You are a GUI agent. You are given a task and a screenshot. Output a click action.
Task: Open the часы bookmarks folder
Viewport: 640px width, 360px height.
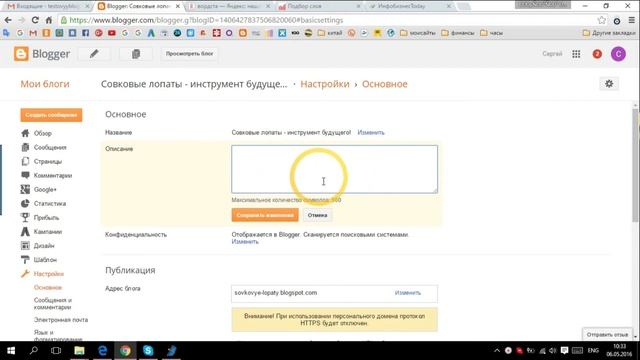click(x=491, y=33)
